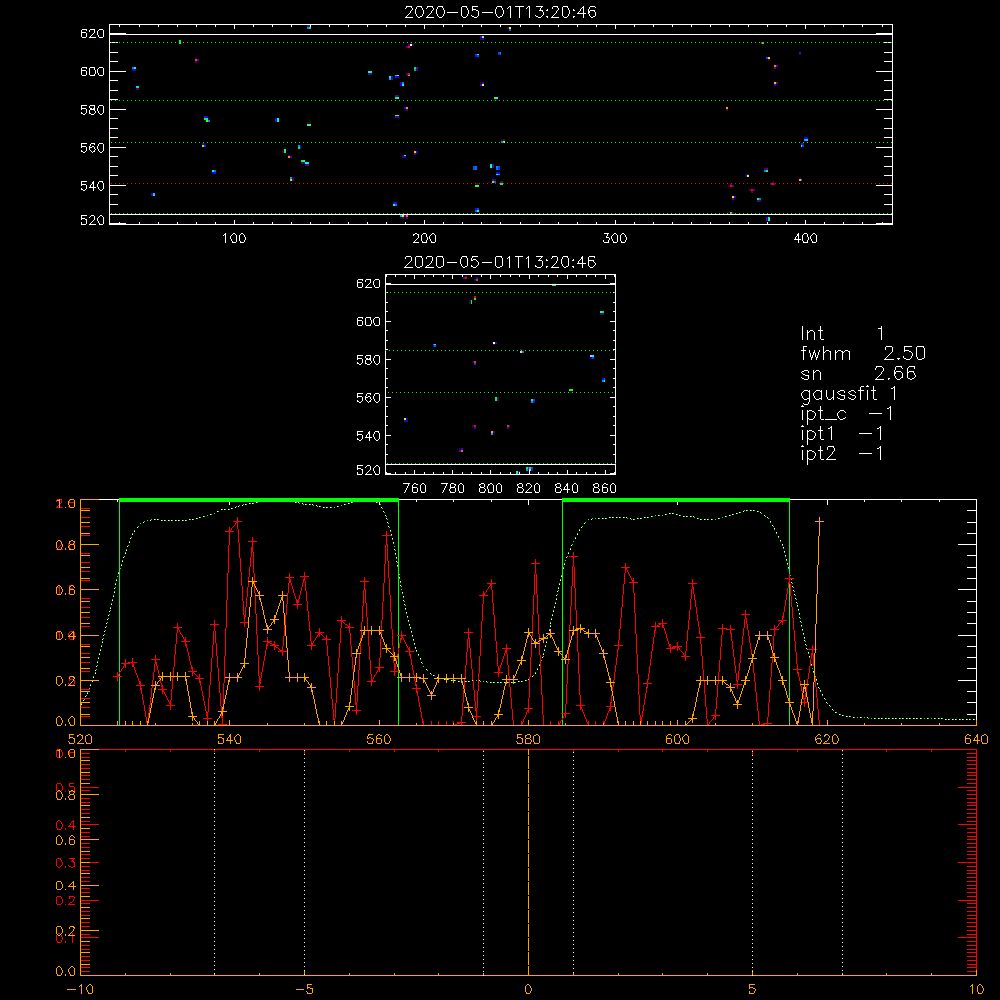This screenshot has width=1000, height=1000.
Task: Click the '640' x-axis label of profile plot
Action: tap(976, 739)
